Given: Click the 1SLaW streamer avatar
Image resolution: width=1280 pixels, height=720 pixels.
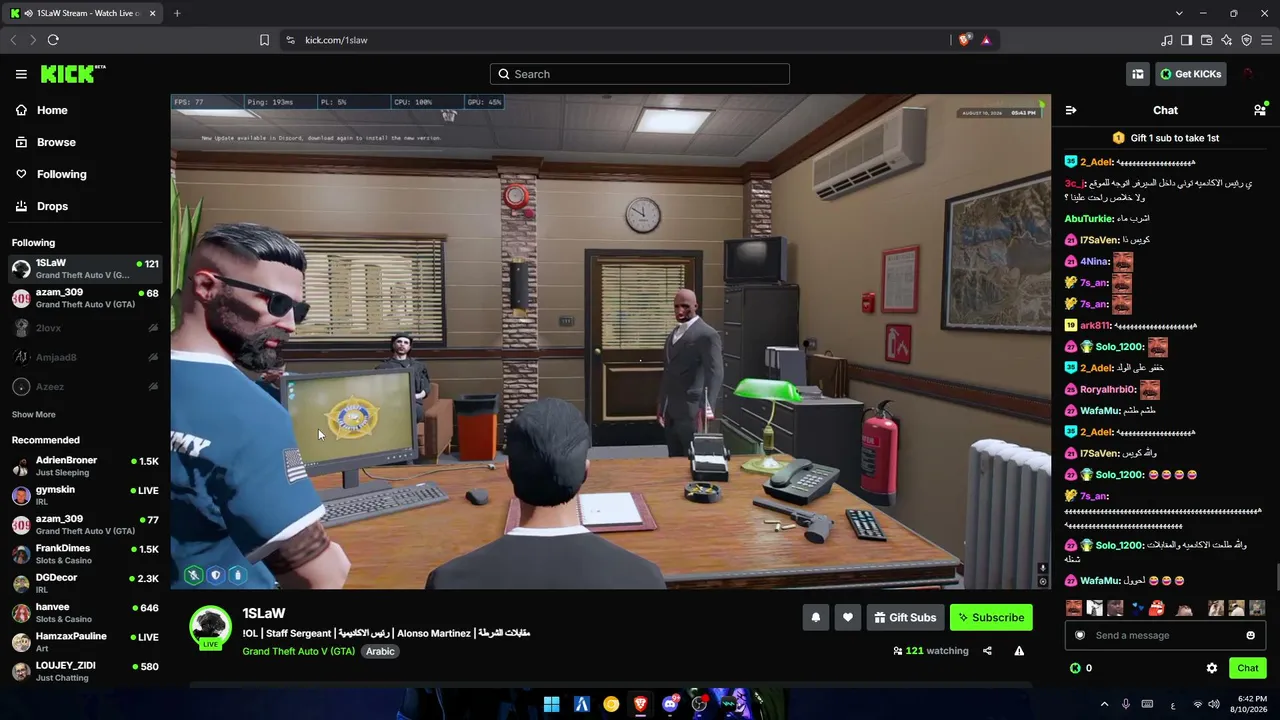Looking at the screenshot, I should [x=210, y=627].
